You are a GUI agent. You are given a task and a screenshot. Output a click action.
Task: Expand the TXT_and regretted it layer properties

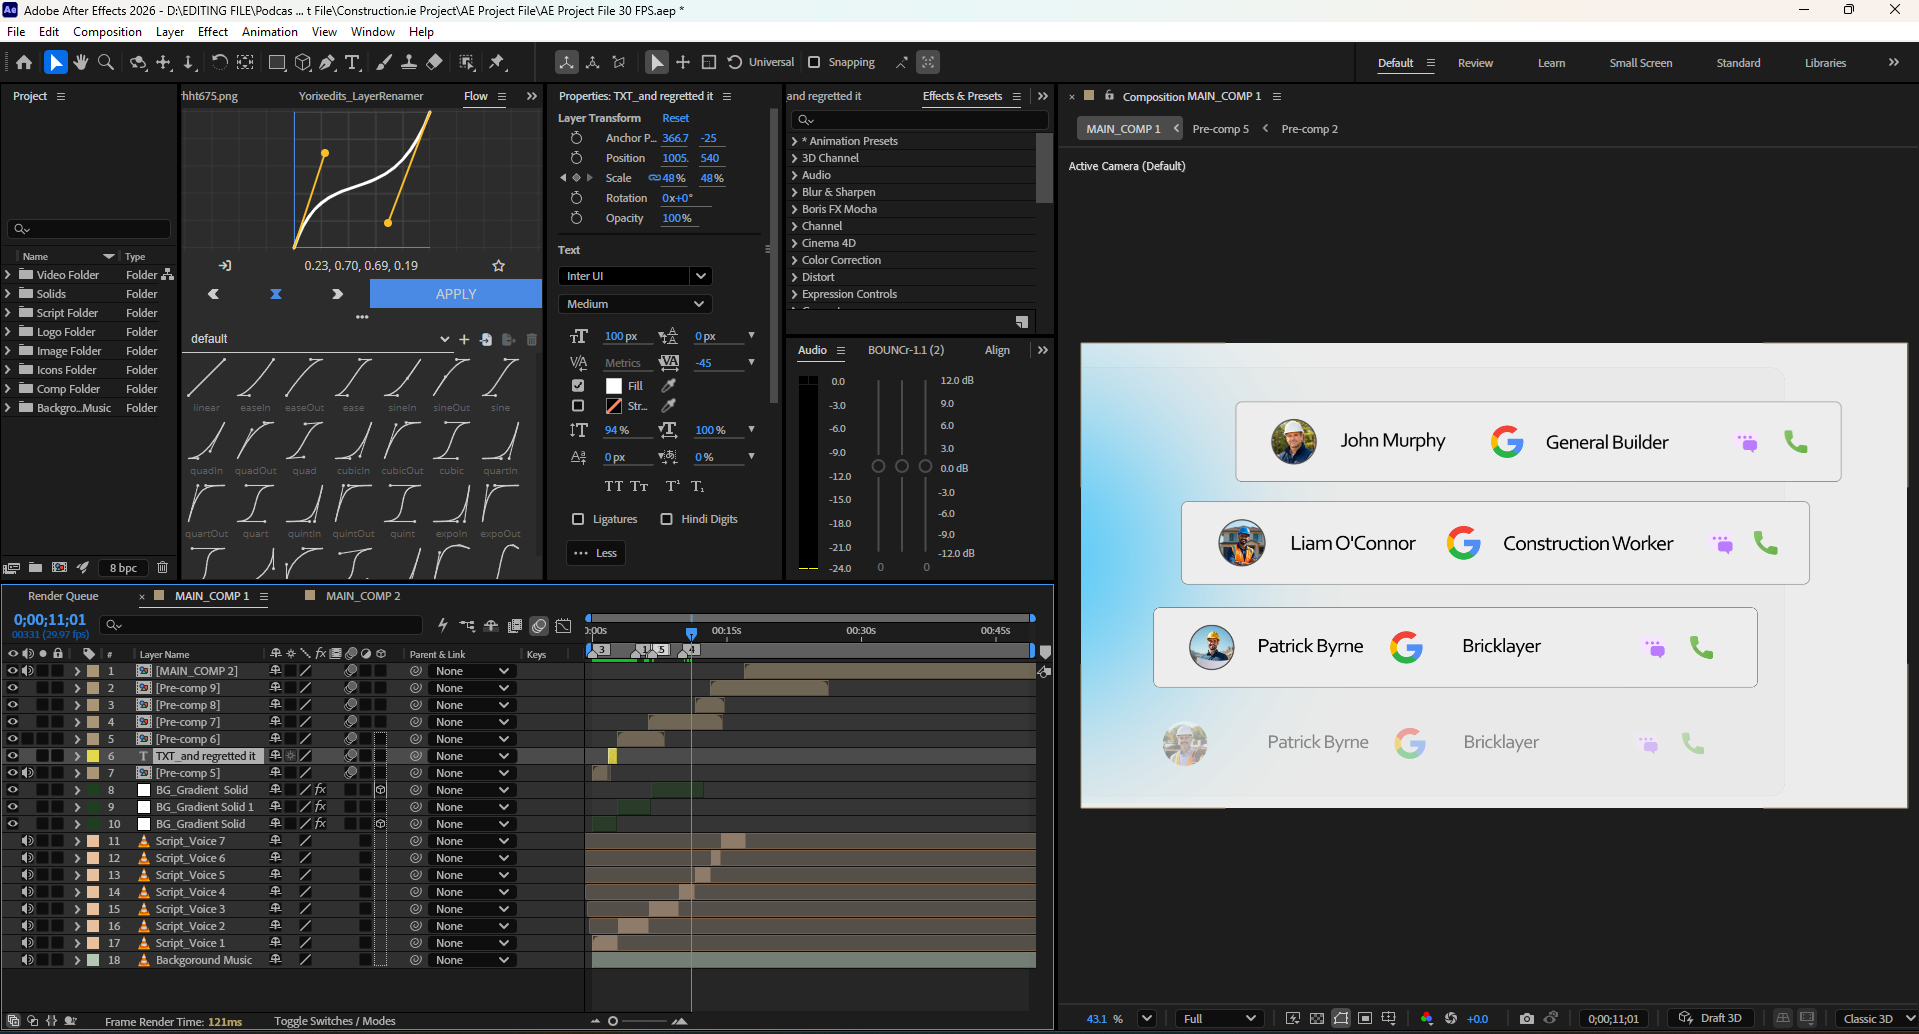[x=77, y=756]
